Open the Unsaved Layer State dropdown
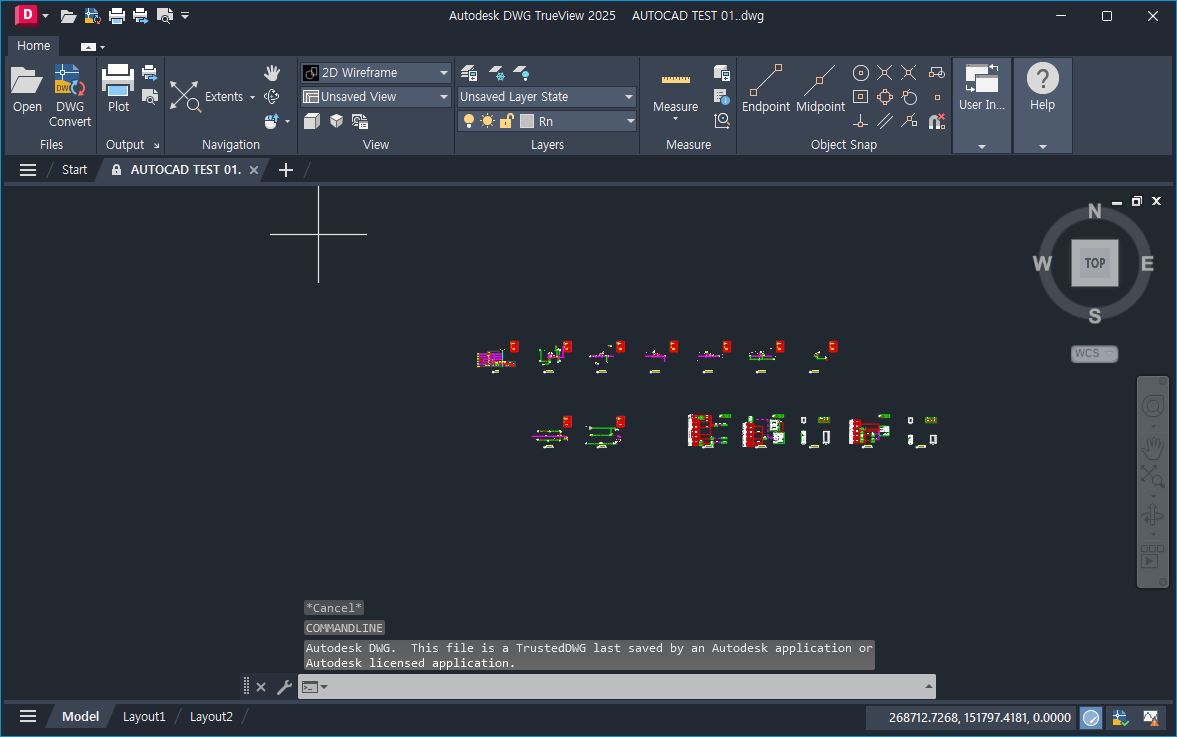1177x737 pixels. point(547,97)
